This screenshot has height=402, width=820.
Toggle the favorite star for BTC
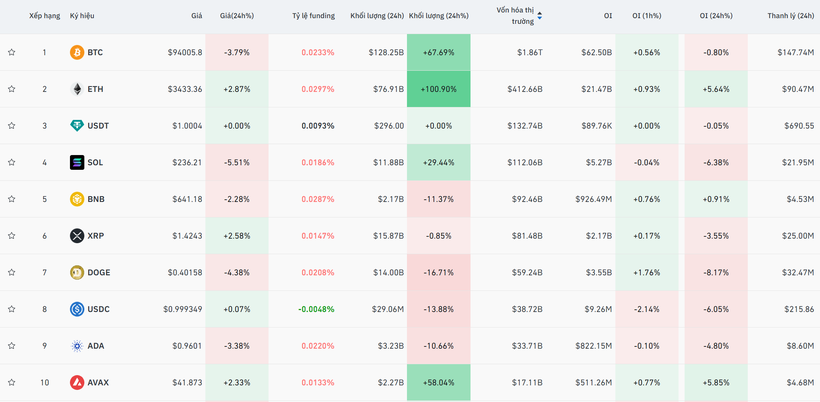click(12, 53)
